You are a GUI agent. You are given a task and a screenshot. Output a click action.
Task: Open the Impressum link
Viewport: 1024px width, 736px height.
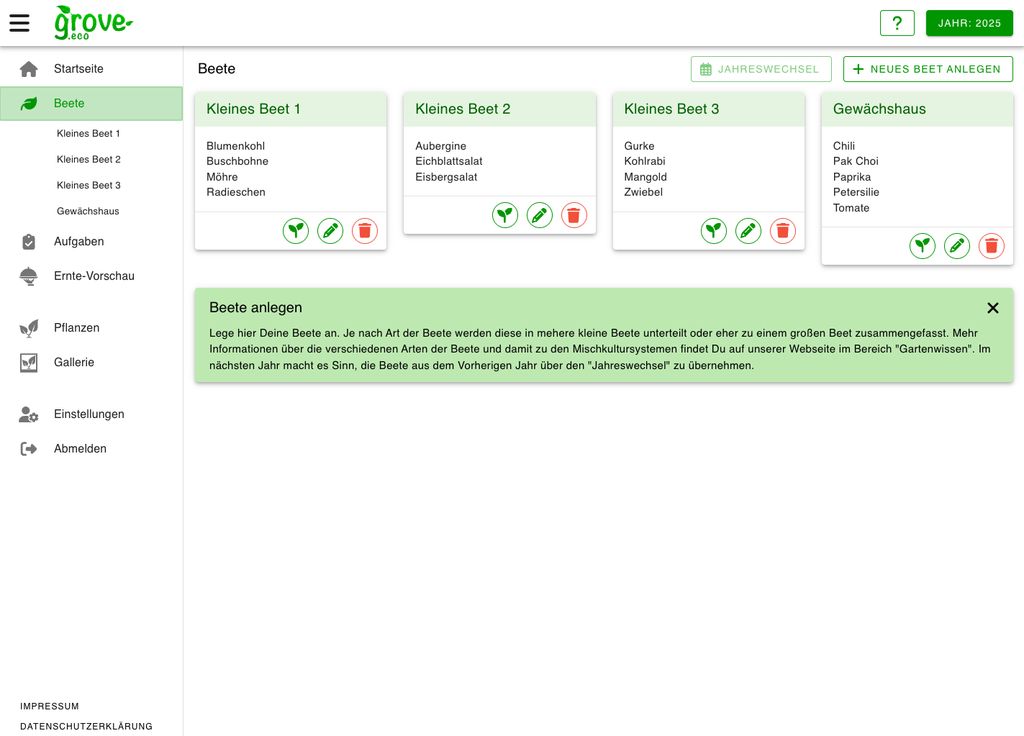(x=49, y=705)
